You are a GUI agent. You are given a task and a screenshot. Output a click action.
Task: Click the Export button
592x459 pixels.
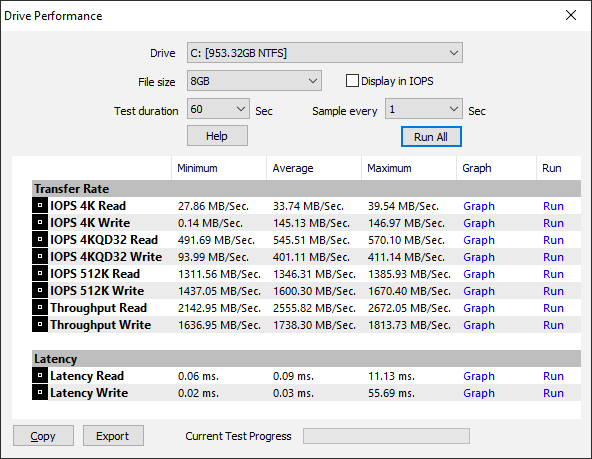point(113,436)
